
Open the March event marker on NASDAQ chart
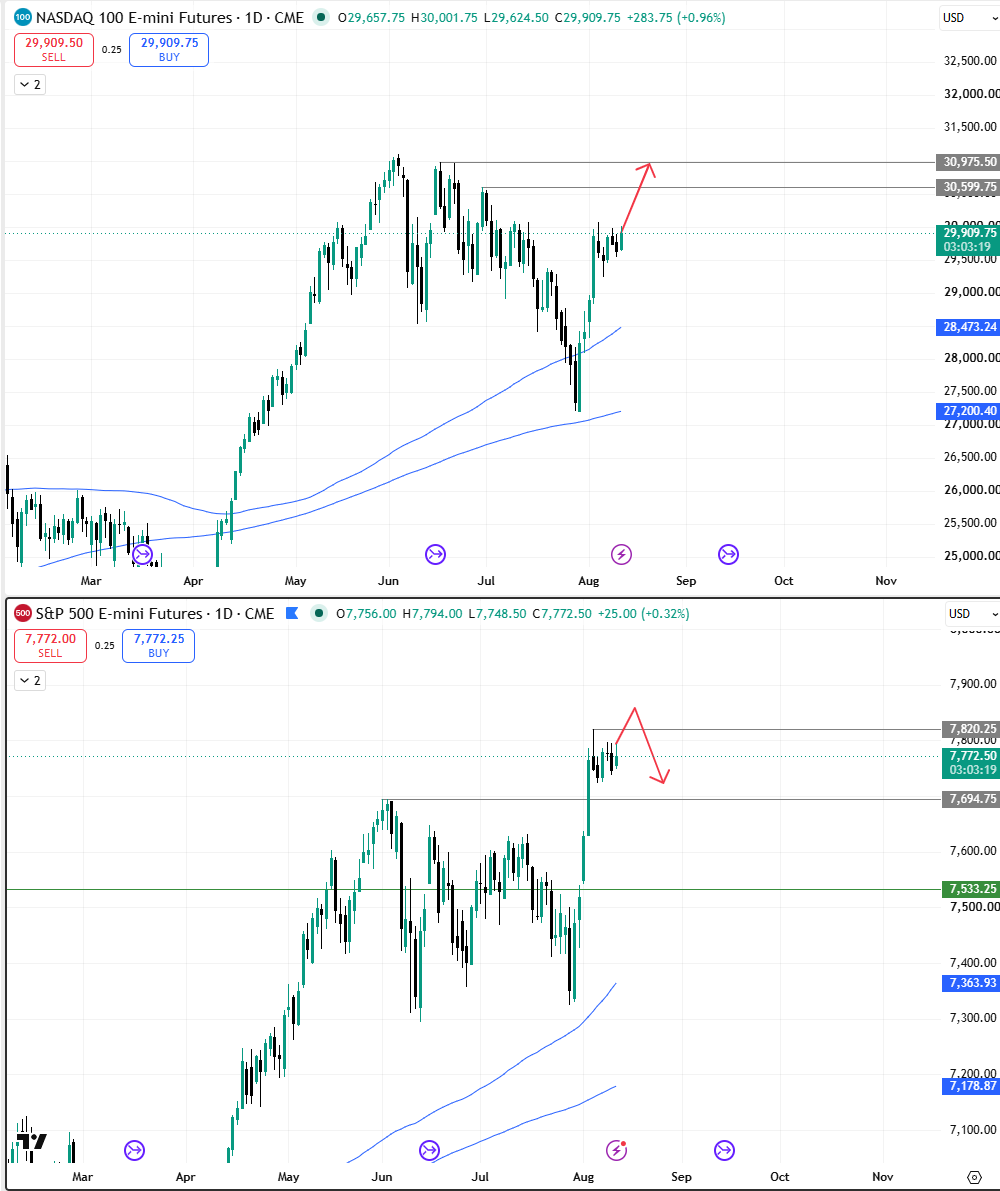click(x=142, y=554)
